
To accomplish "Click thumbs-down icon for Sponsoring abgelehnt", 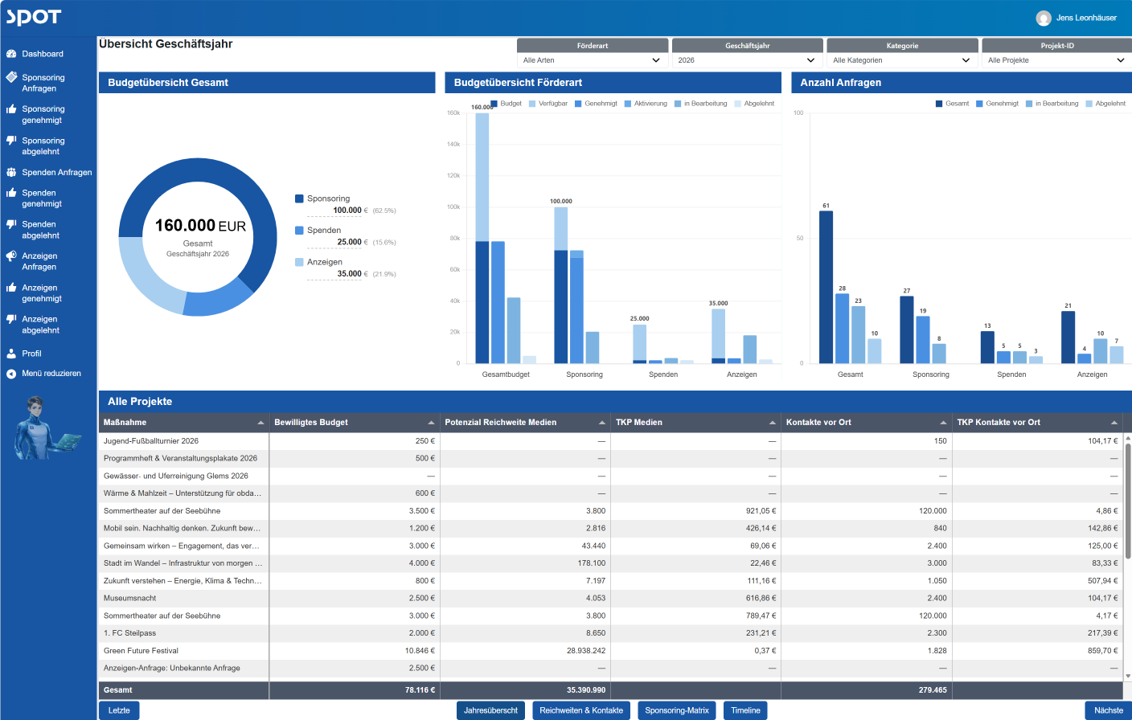I will coord(12,141).
